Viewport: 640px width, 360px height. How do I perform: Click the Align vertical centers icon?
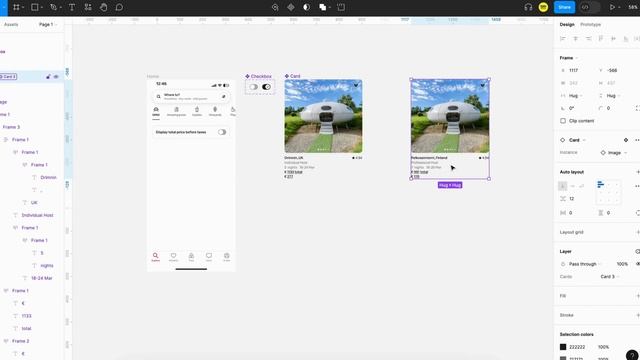click(x=613, y=38)
